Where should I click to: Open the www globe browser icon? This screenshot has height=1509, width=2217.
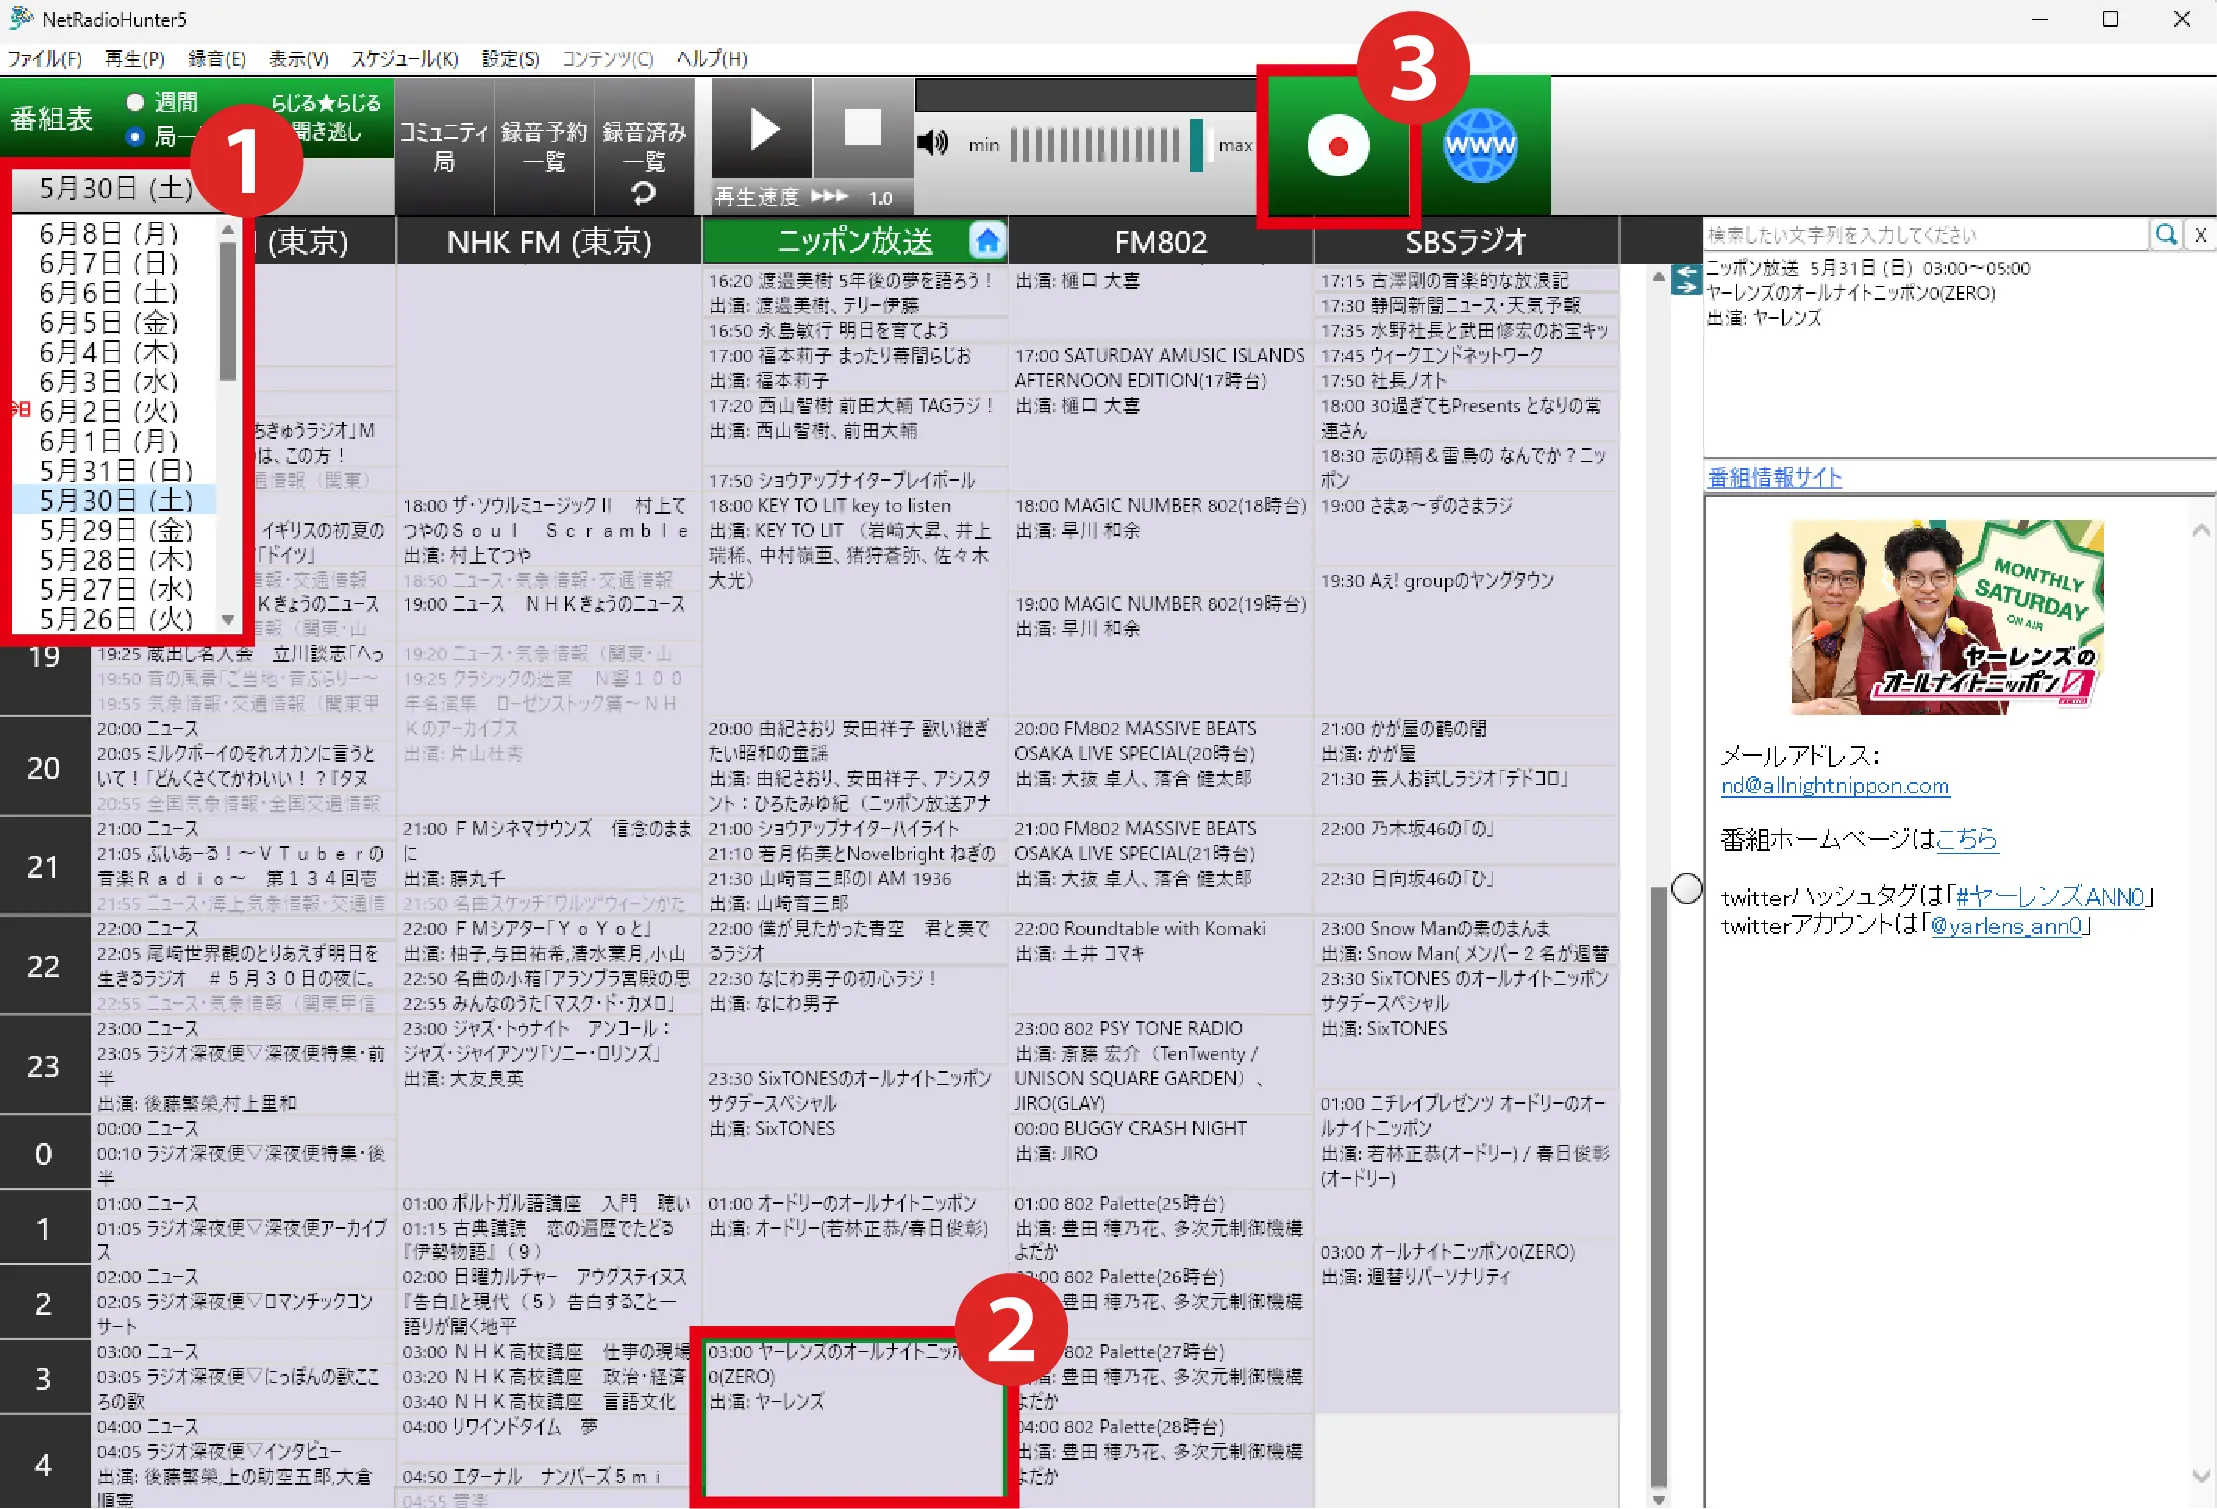click(1480, 146)
